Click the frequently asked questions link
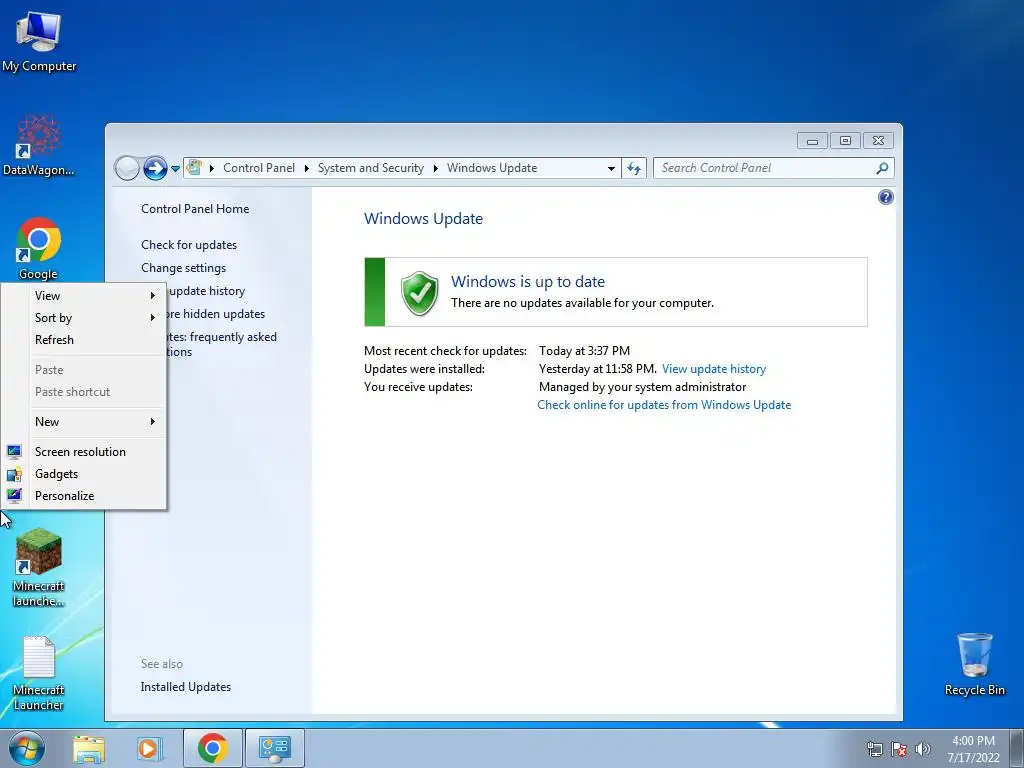This screenshot has width=1024, height=768. point(221,344)
